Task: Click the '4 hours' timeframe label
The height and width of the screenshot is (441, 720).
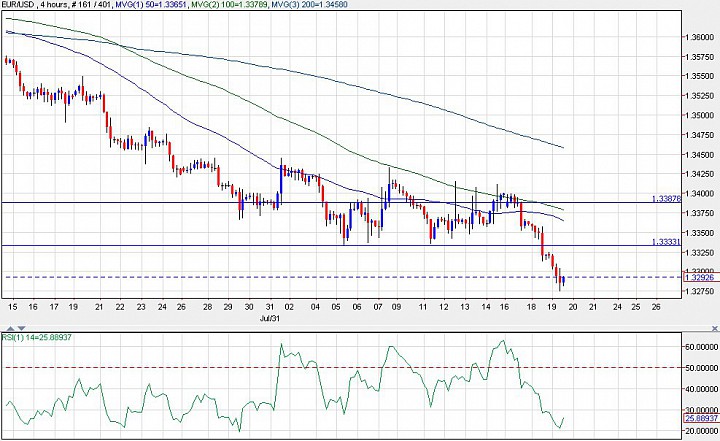Action: click(x=53, y=5)
